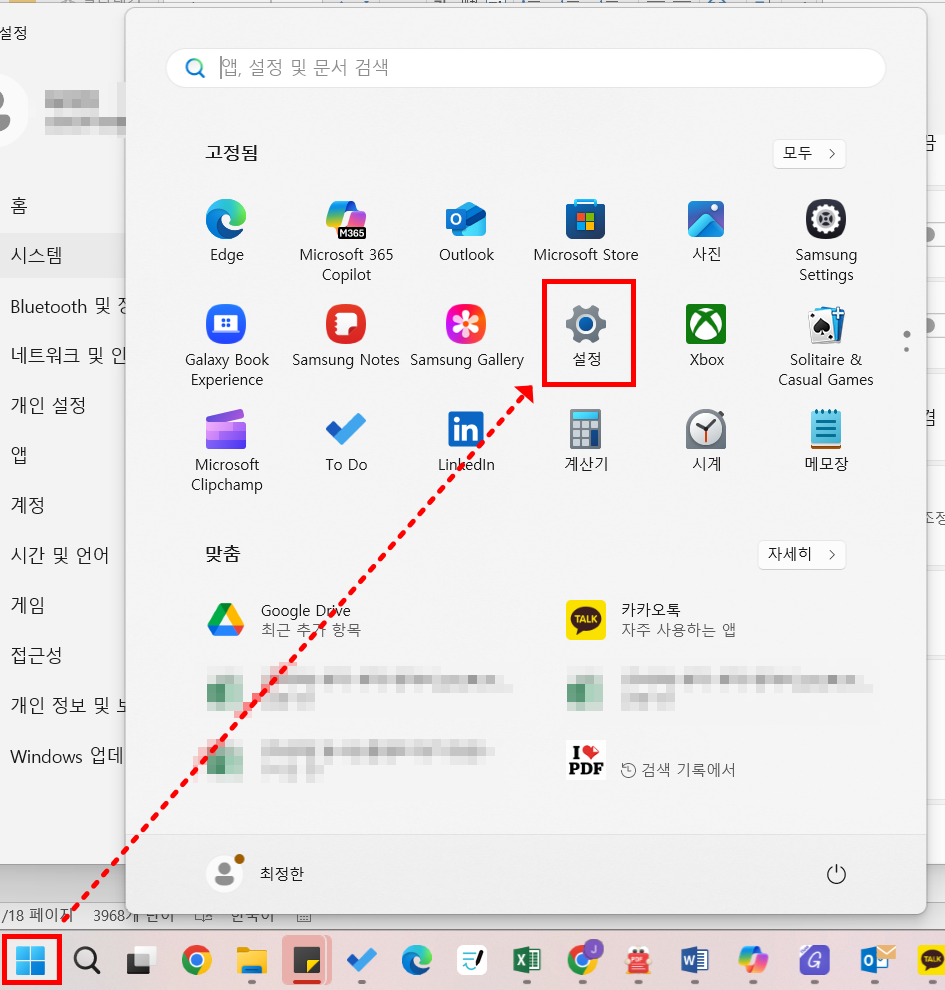Open 네트워크 category in Settings sidebar
This screenshot has height=990, width=945.
pos(68,355)
